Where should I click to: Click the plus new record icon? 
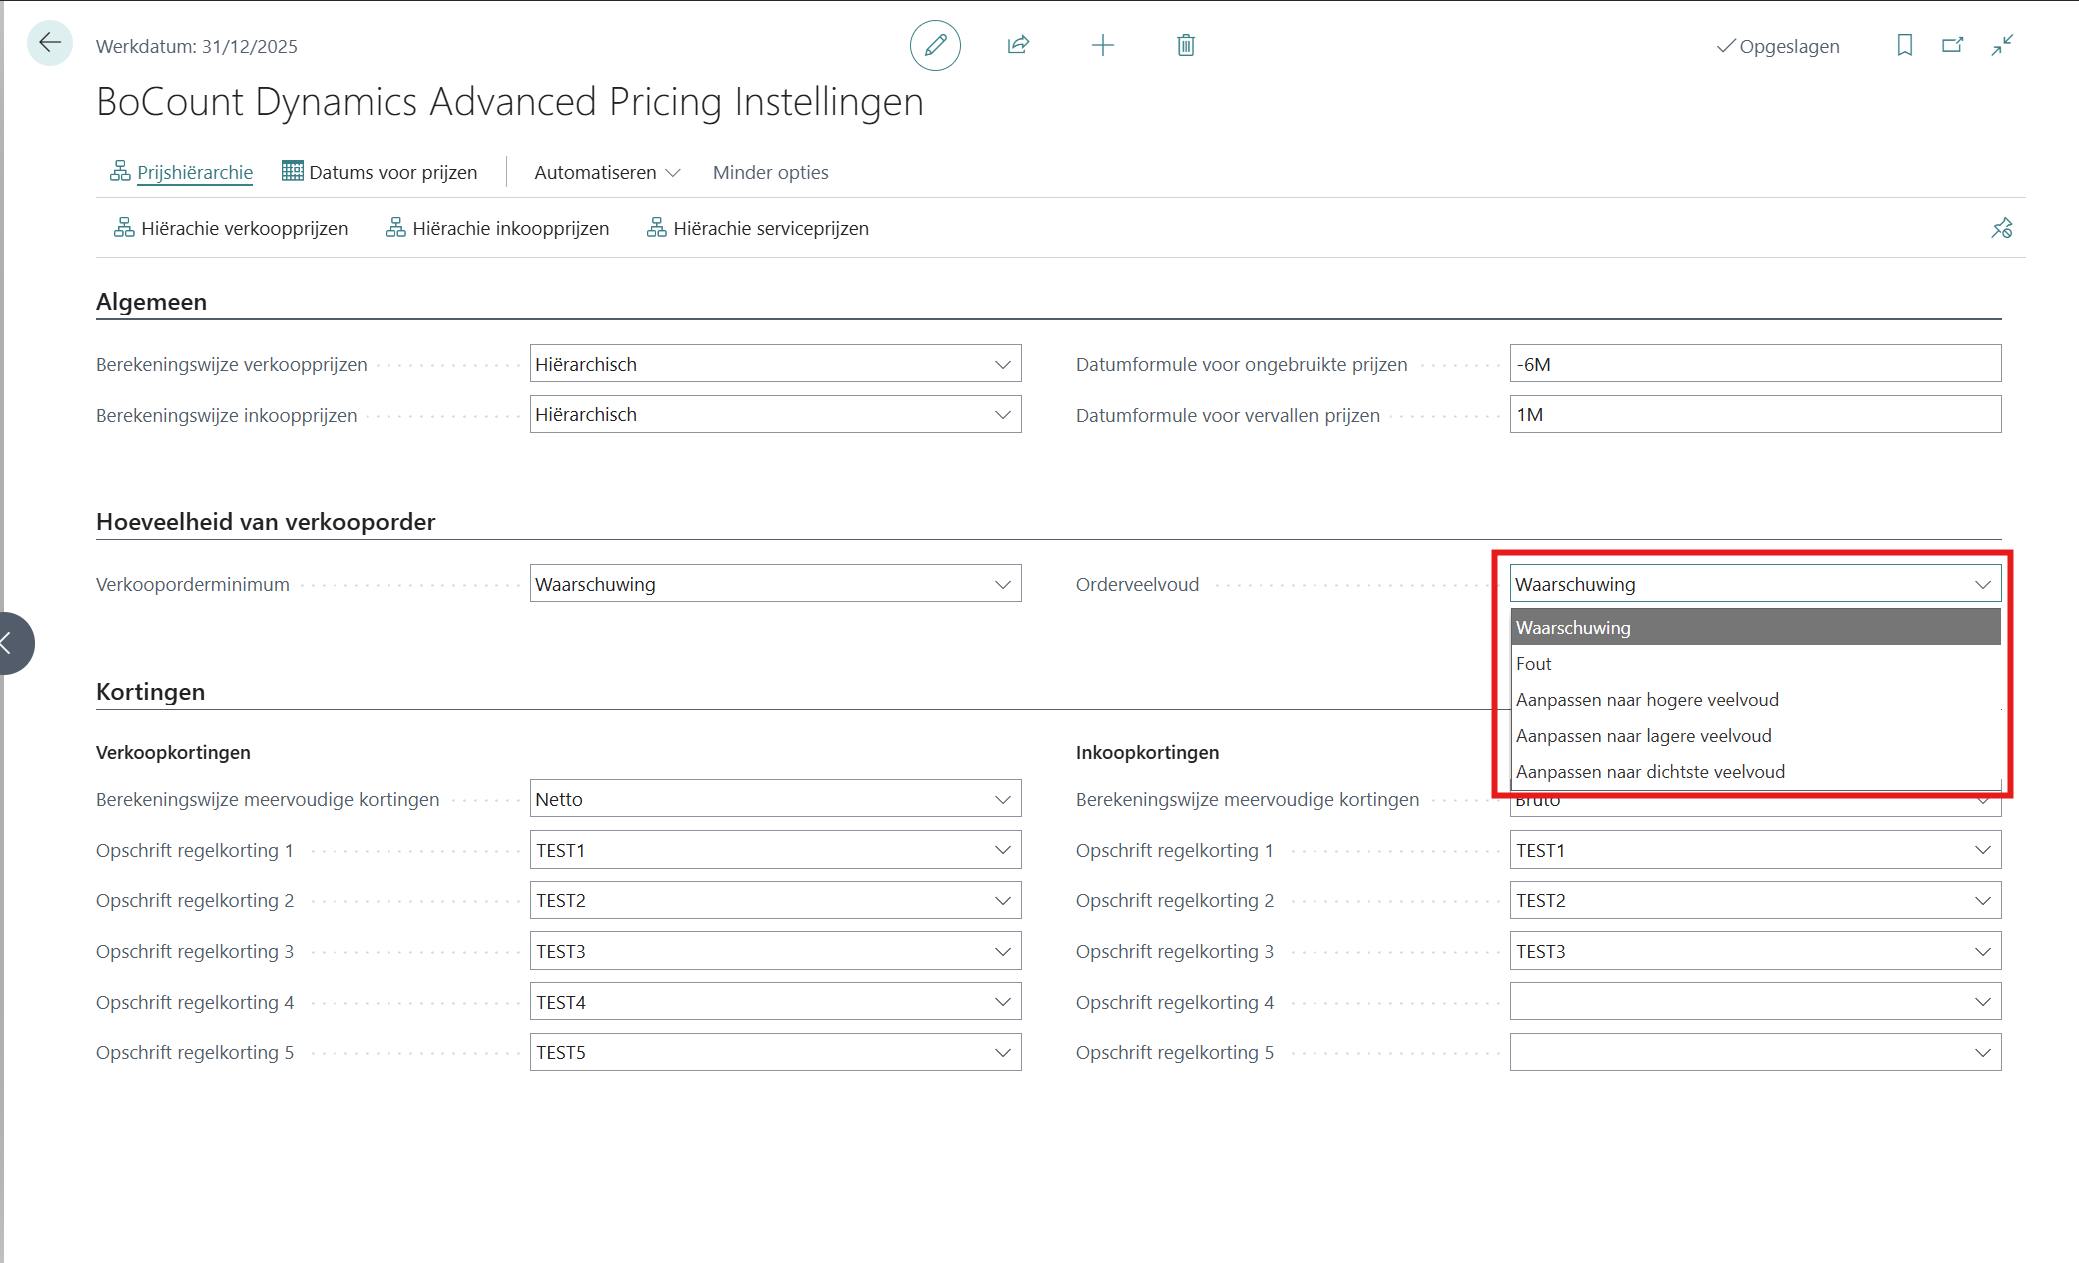point(1102,45)
